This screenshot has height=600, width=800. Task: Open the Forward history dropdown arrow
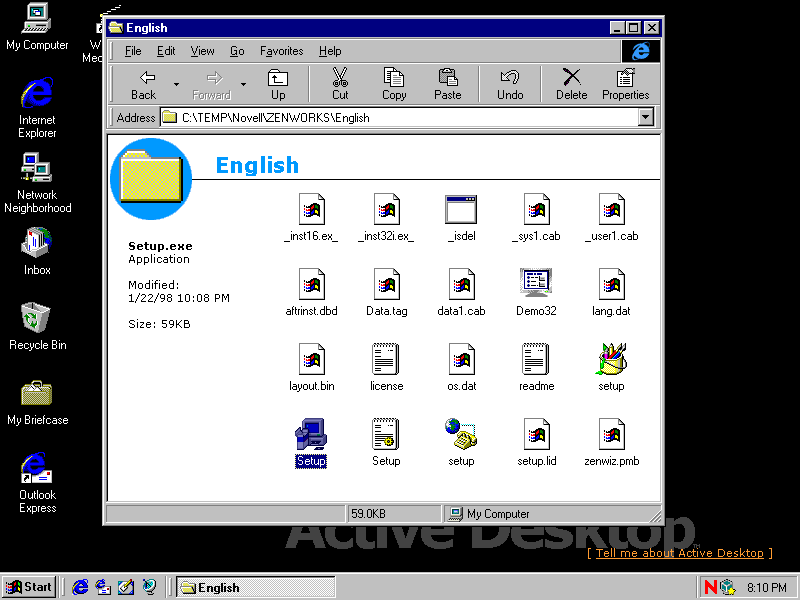(243, 84)
